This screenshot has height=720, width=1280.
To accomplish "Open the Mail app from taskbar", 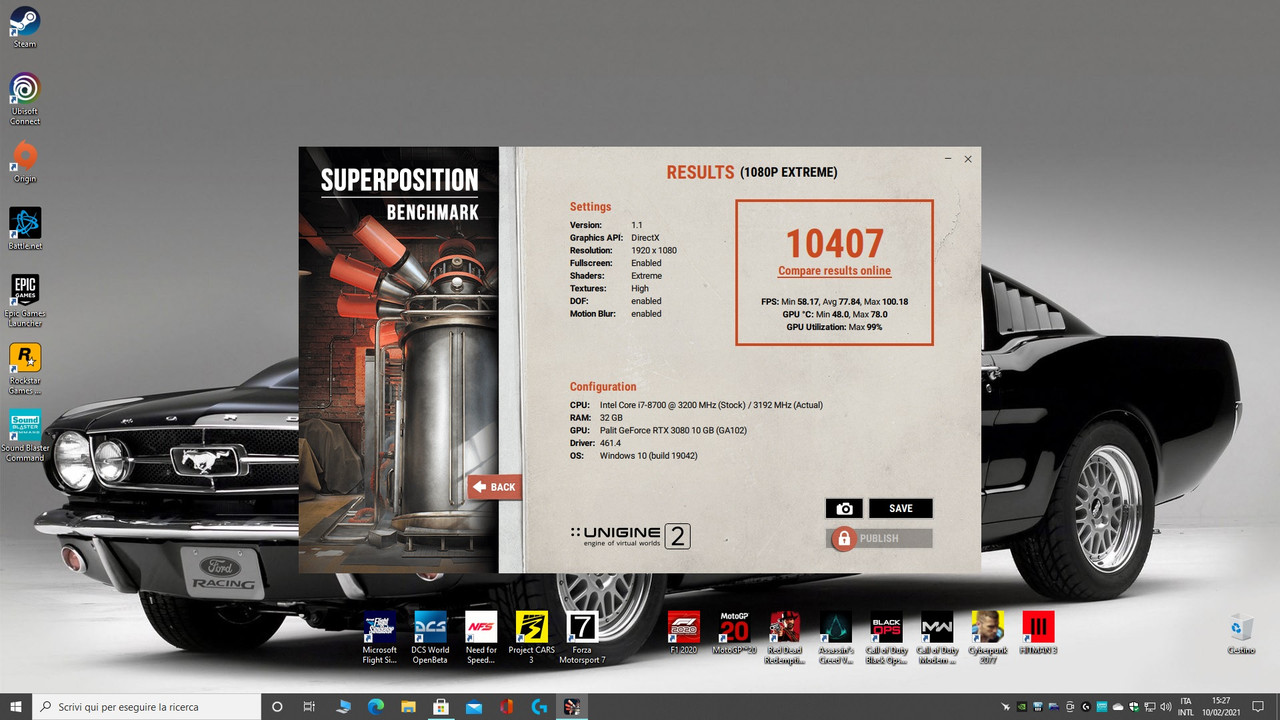I will point(473,706).
